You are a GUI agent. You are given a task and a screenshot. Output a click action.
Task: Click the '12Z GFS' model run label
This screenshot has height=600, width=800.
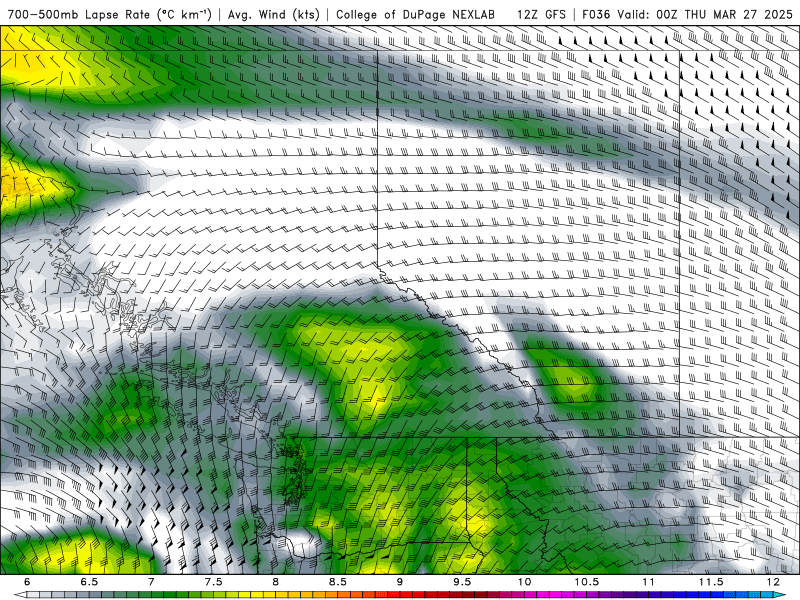(541, 14)
